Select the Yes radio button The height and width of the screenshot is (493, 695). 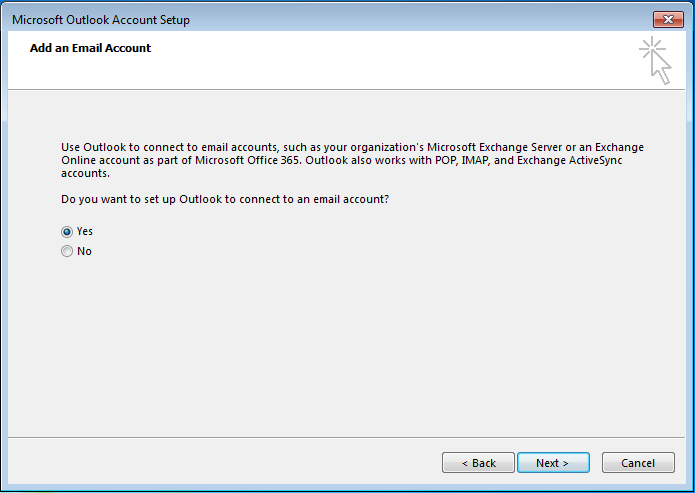pyautogui.click(x=66, y=232)
